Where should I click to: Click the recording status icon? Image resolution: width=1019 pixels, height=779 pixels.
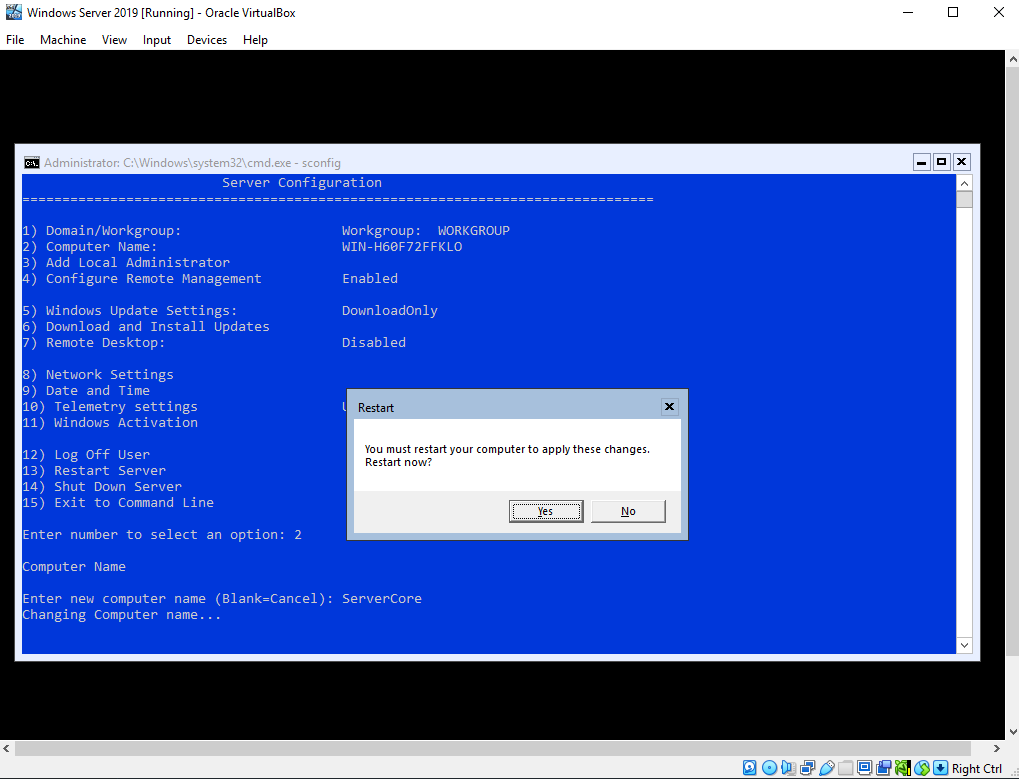pos(883,768)
